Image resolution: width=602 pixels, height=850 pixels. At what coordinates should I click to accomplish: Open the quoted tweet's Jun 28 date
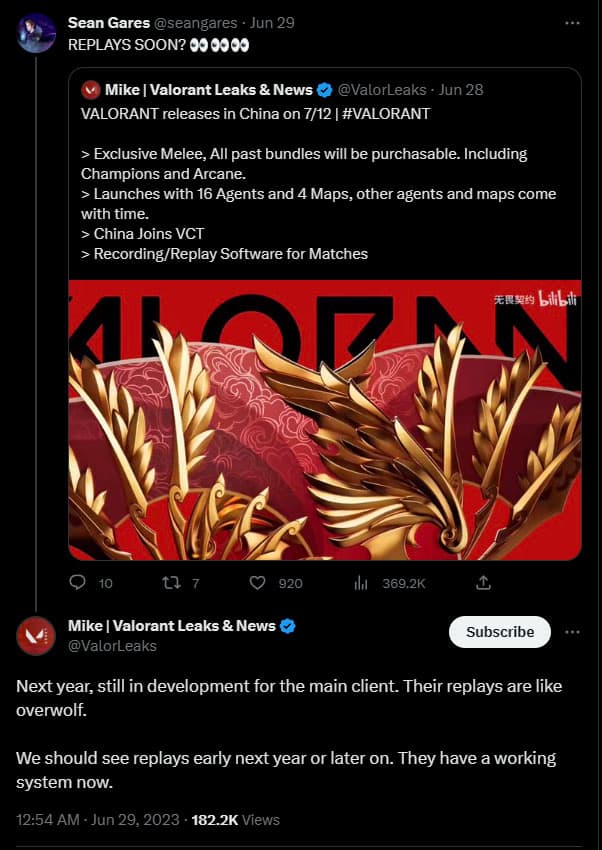461,90
